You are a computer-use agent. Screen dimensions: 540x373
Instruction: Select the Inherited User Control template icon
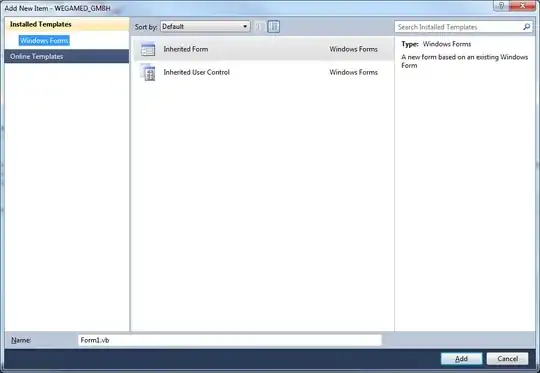point(148,72)
